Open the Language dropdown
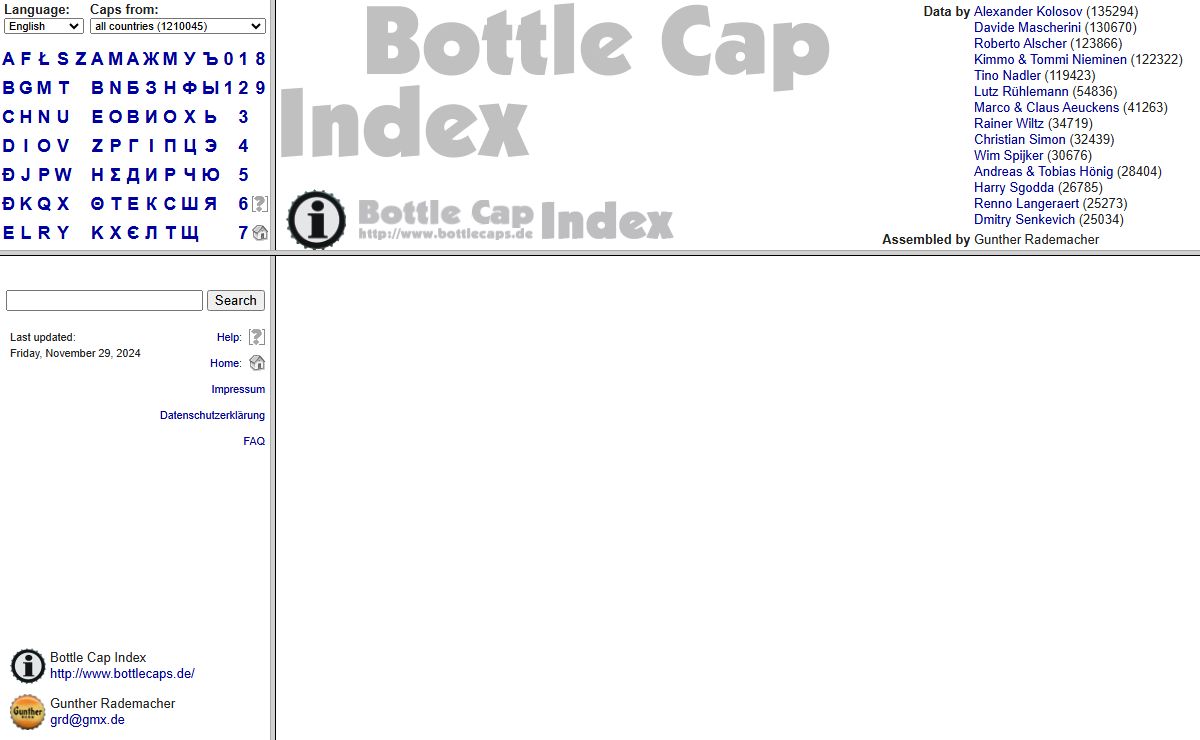 click(44, 26)
